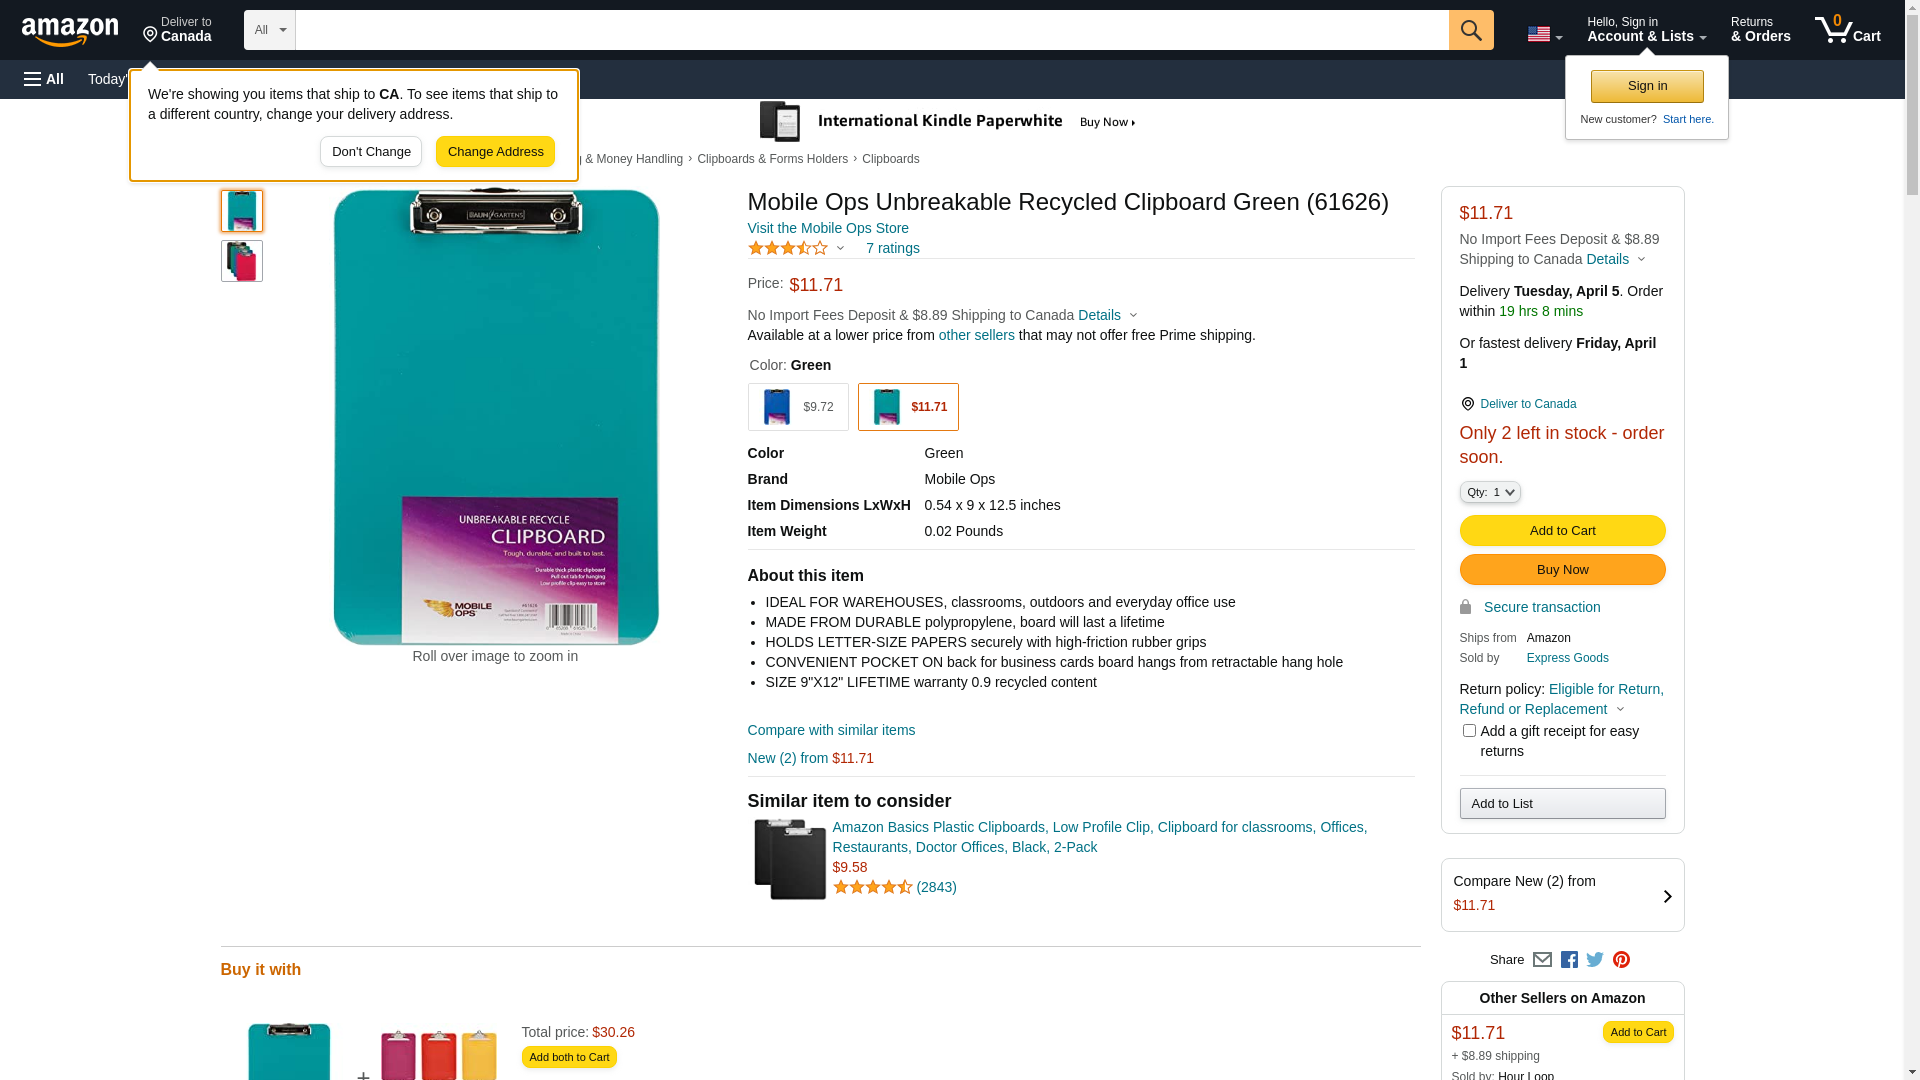
Task: Open the country flag language selector
Action: [1544, 34]
